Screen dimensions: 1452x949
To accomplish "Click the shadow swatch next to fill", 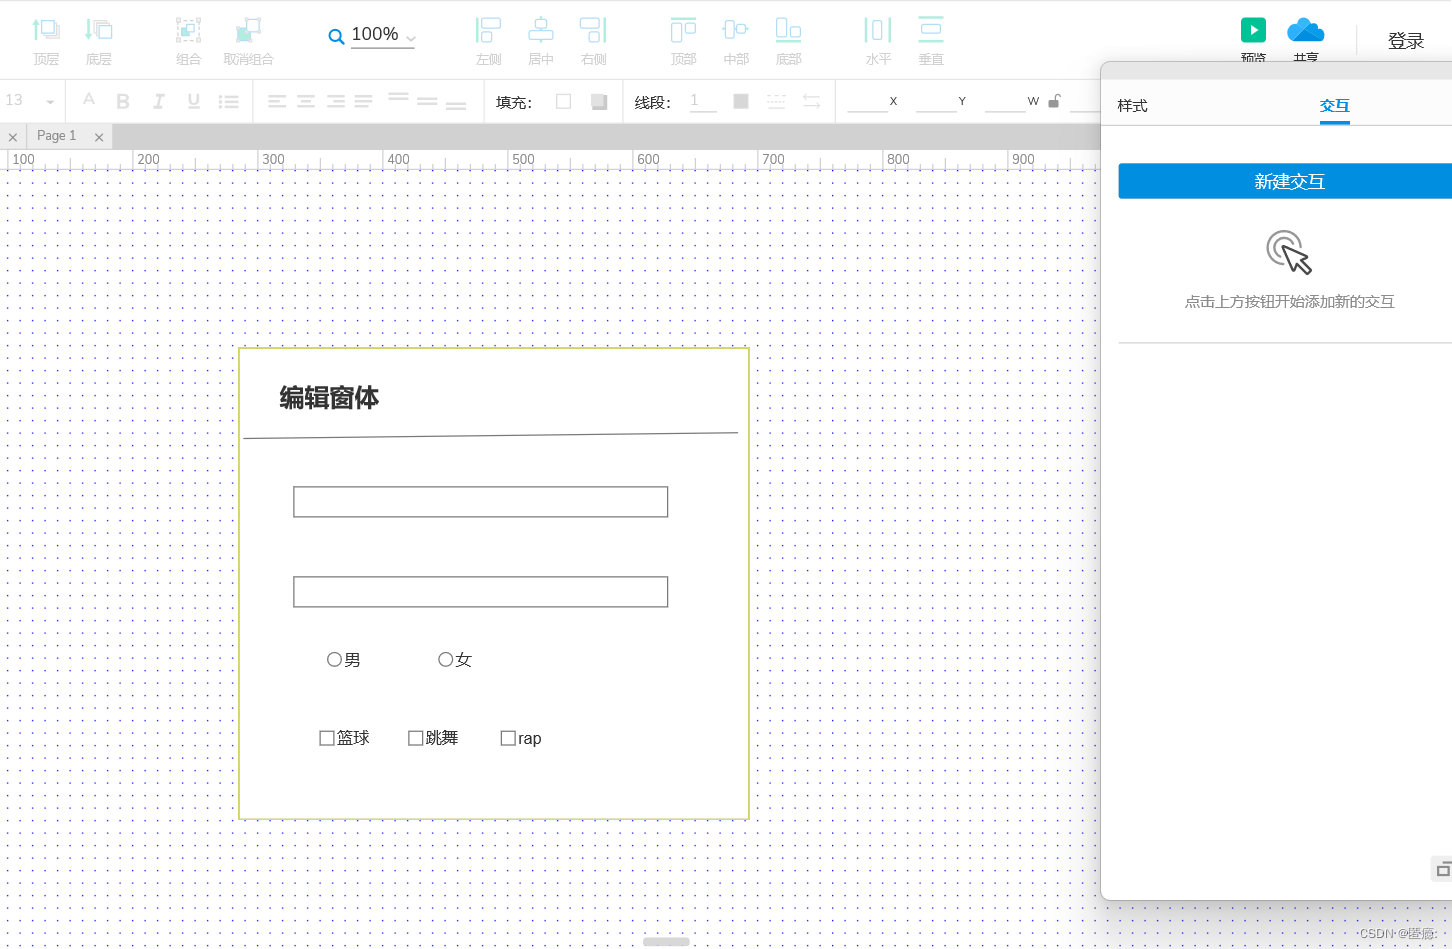I will pyautogui.click(x=599, y=101).
